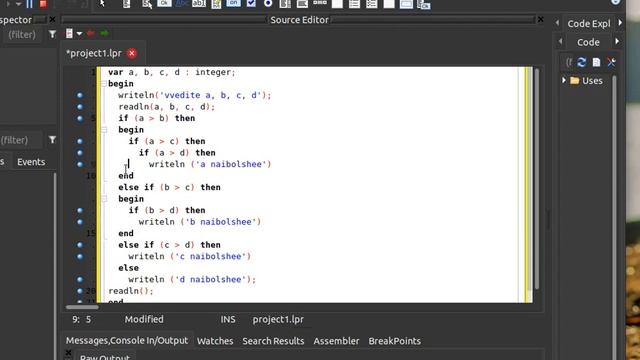Viewport: 640px width, 360px height.
Task: Toggle breakpoint on 'if (a > d) then' line
Action: point(80,153)
